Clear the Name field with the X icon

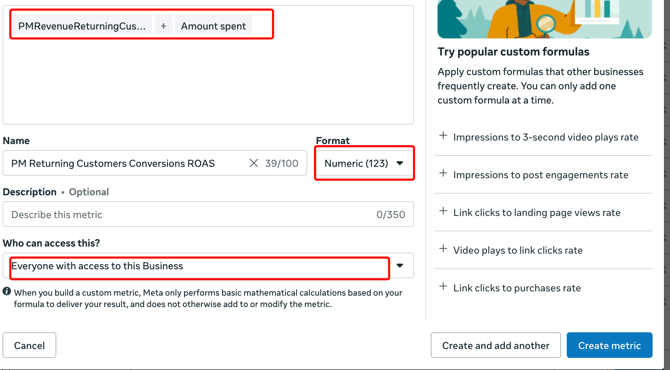253,163
